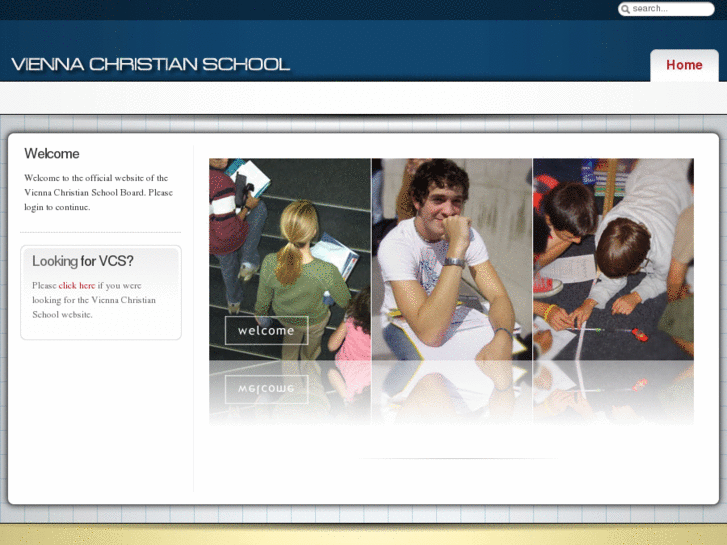Click text "looking for the Vienna Christian"
This screenshot has height=545, width=727.
(94, 300)
